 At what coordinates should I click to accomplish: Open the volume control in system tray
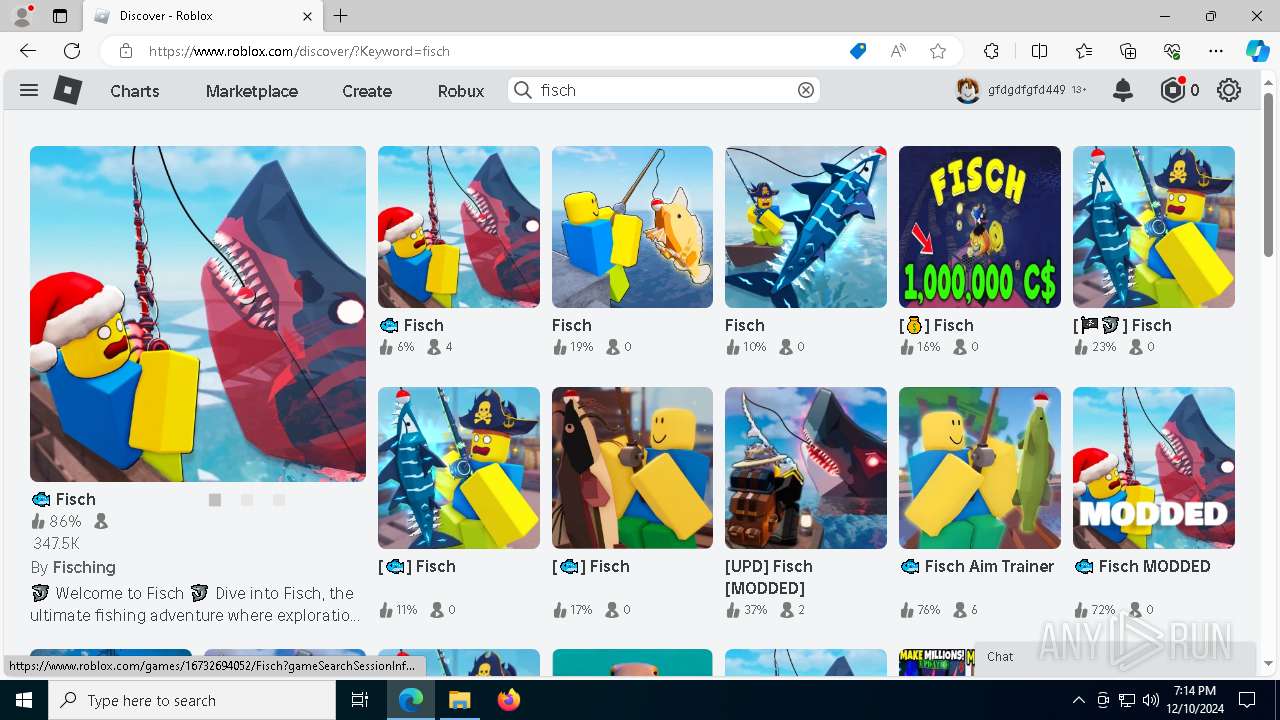coord(1150,700)
